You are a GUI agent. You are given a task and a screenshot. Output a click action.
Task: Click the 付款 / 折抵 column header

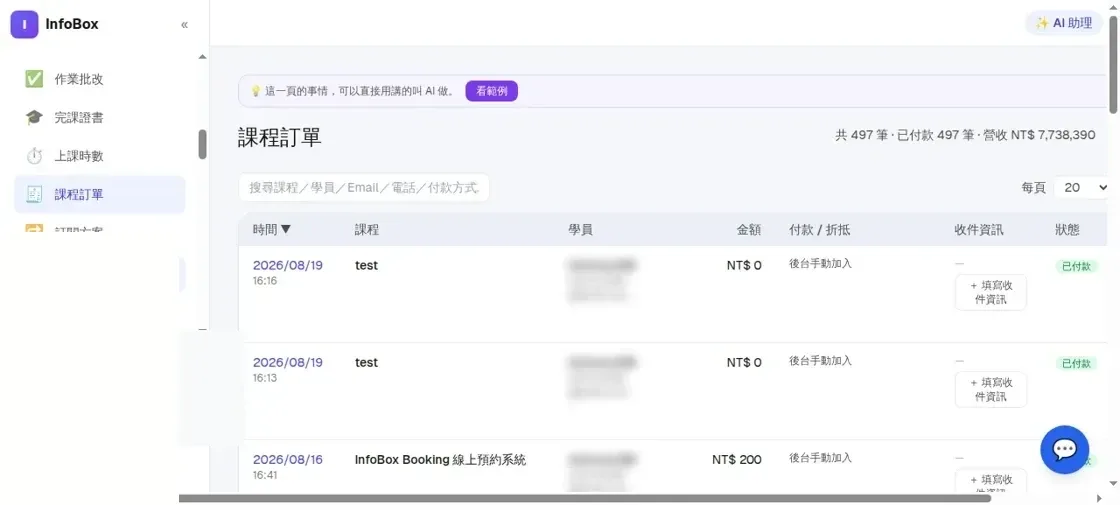(819, 230)
